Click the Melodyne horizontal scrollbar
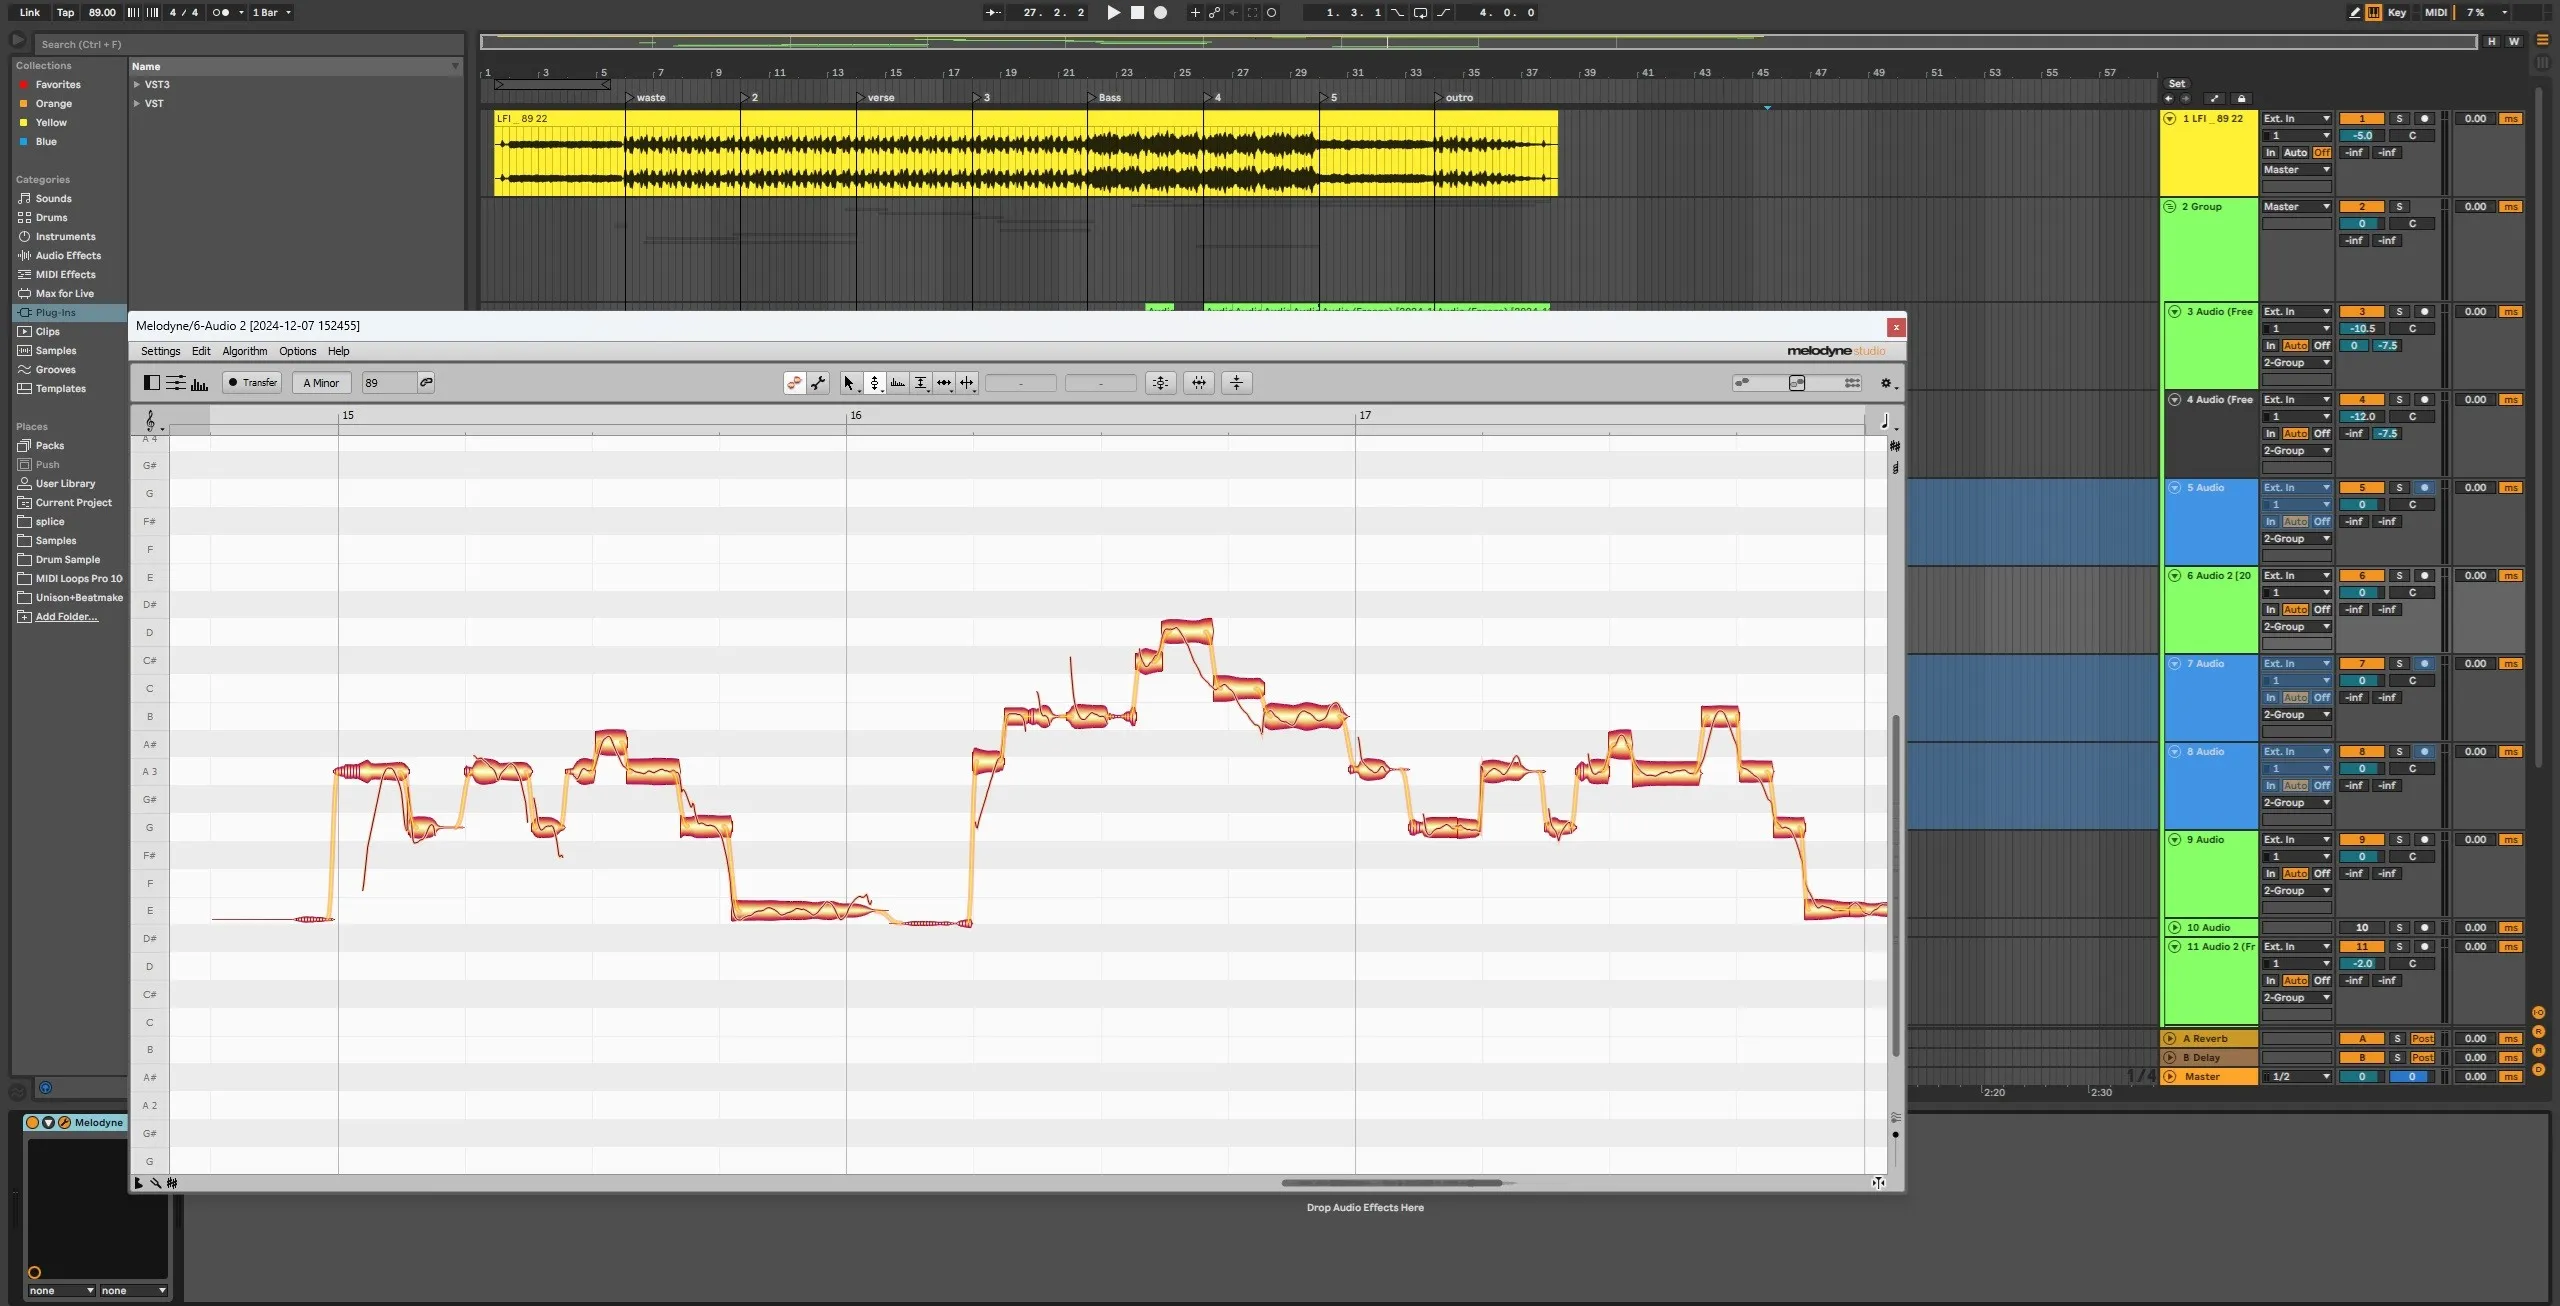The width and height of the screenshot is (2560, 1306). pyautogui.click(x=1392, y=1183)
